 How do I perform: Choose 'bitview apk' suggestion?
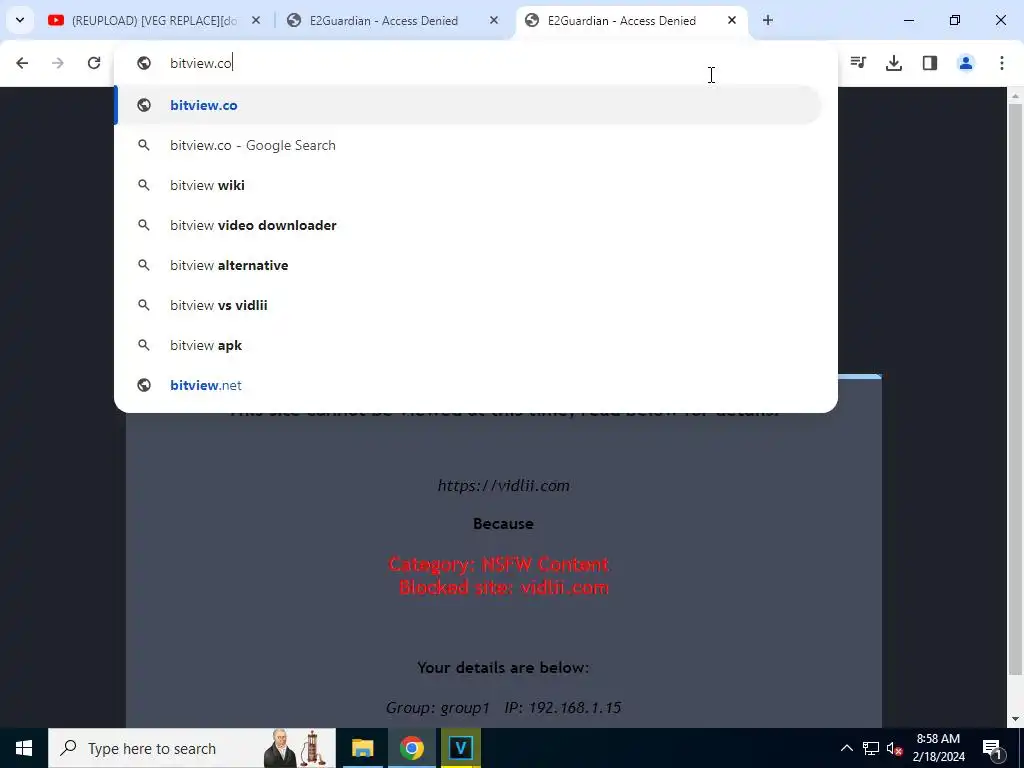(x=468, y=345)
